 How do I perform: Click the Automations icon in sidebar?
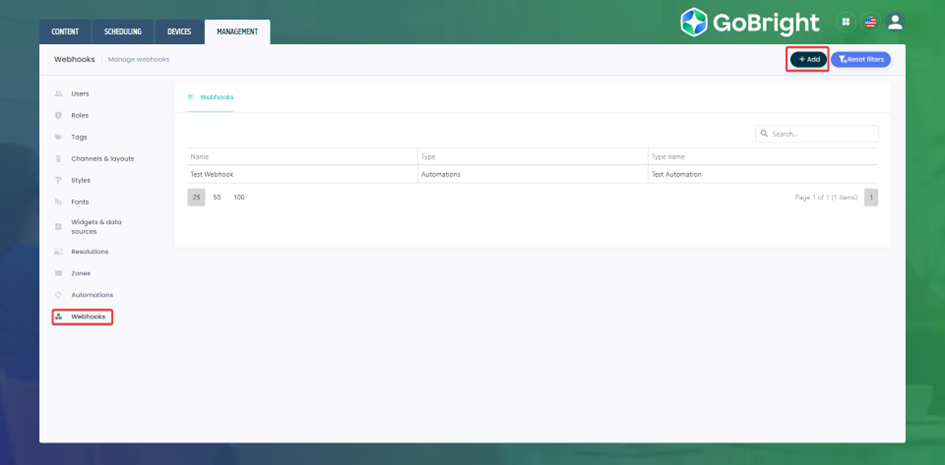coord(58,295)
